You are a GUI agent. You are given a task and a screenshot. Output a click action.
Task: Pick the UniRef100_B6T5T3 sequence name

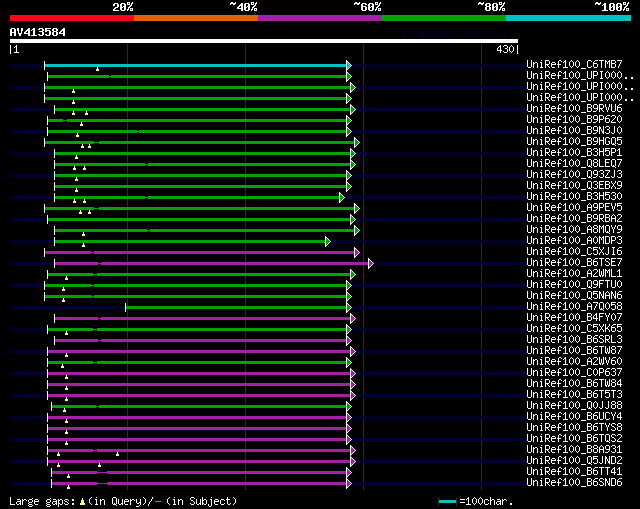pyautogui.click(x=574, y=395)
